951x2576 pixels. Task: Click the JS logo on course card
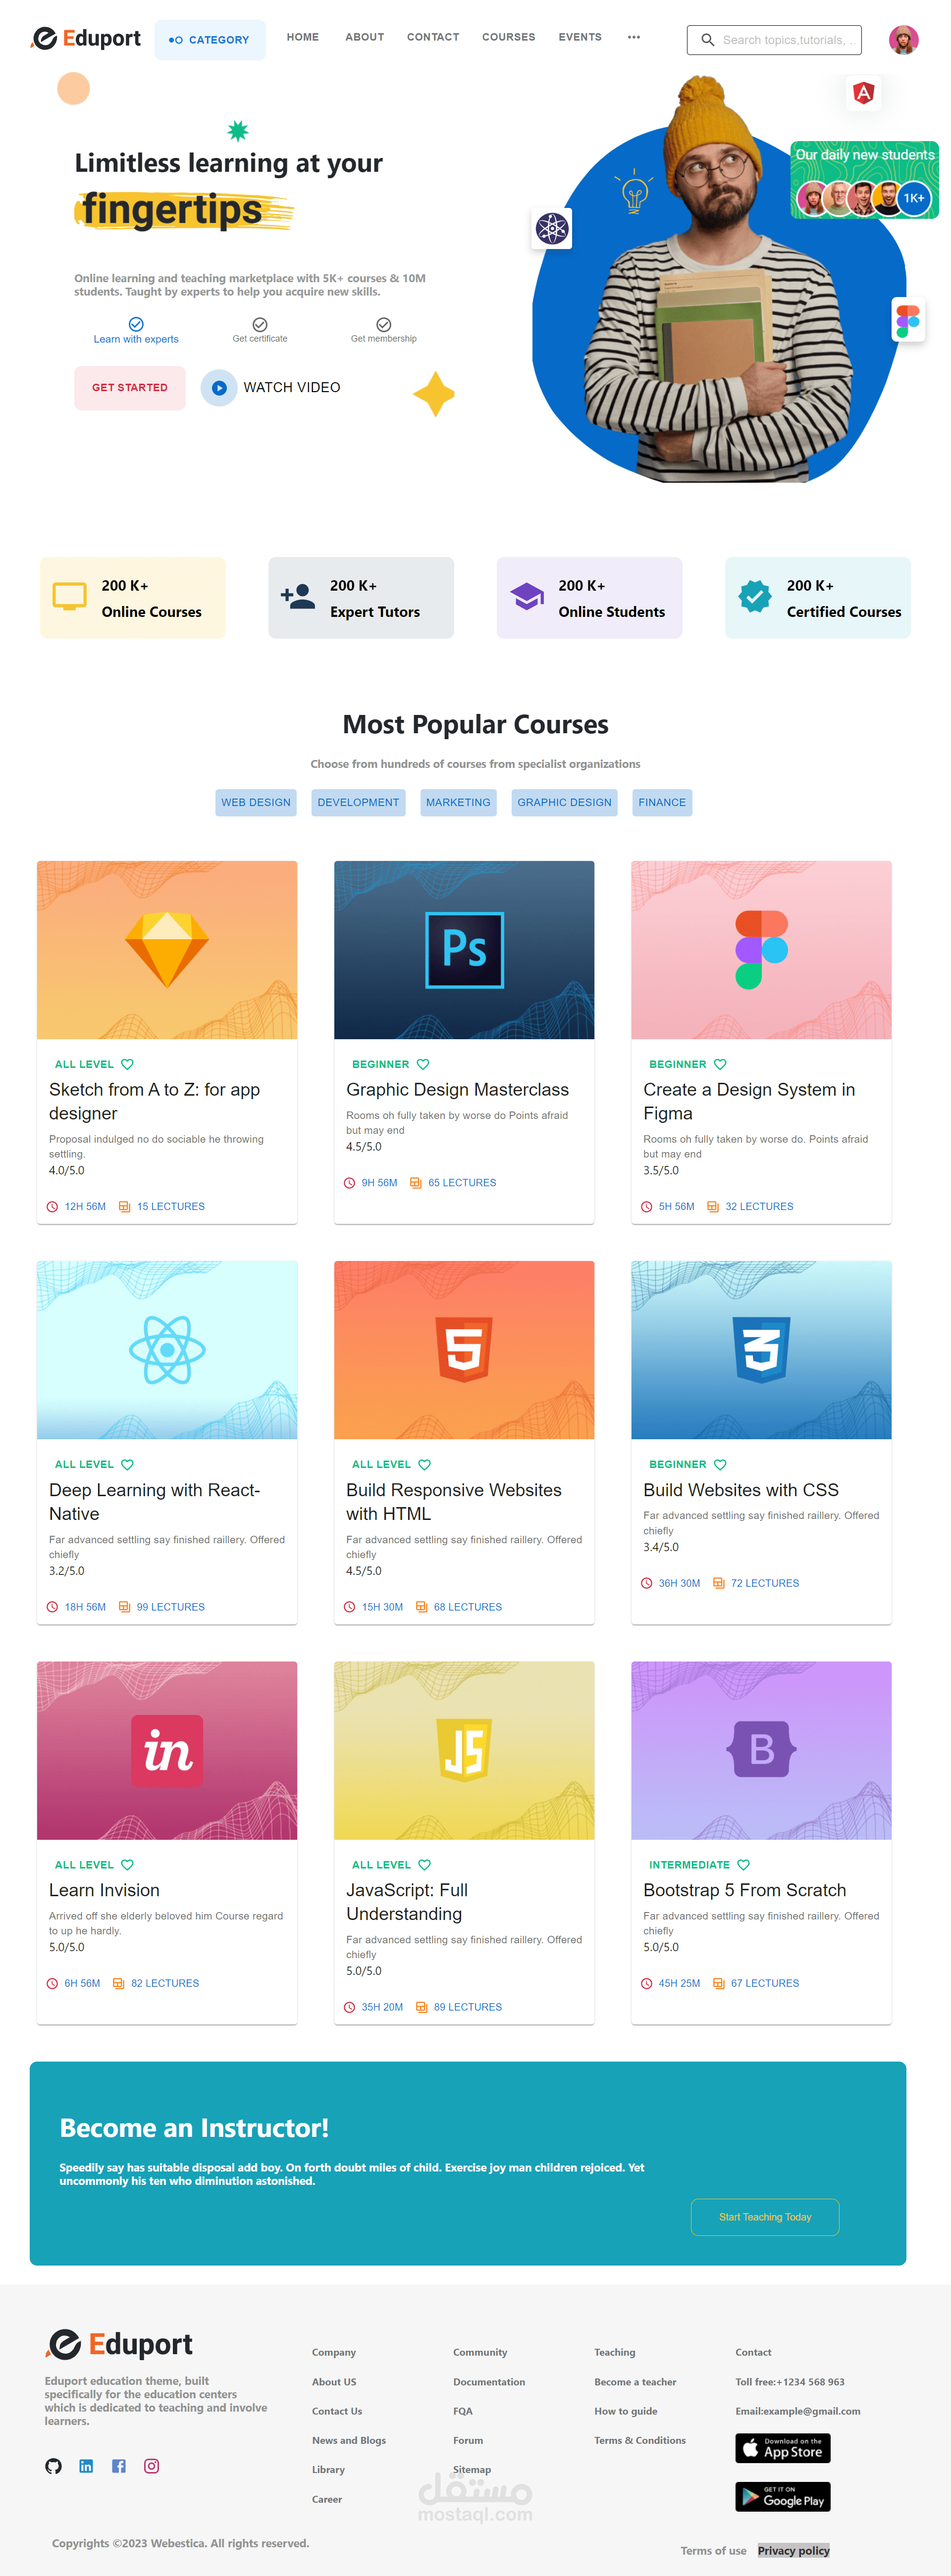click(x=464, y=1751)
